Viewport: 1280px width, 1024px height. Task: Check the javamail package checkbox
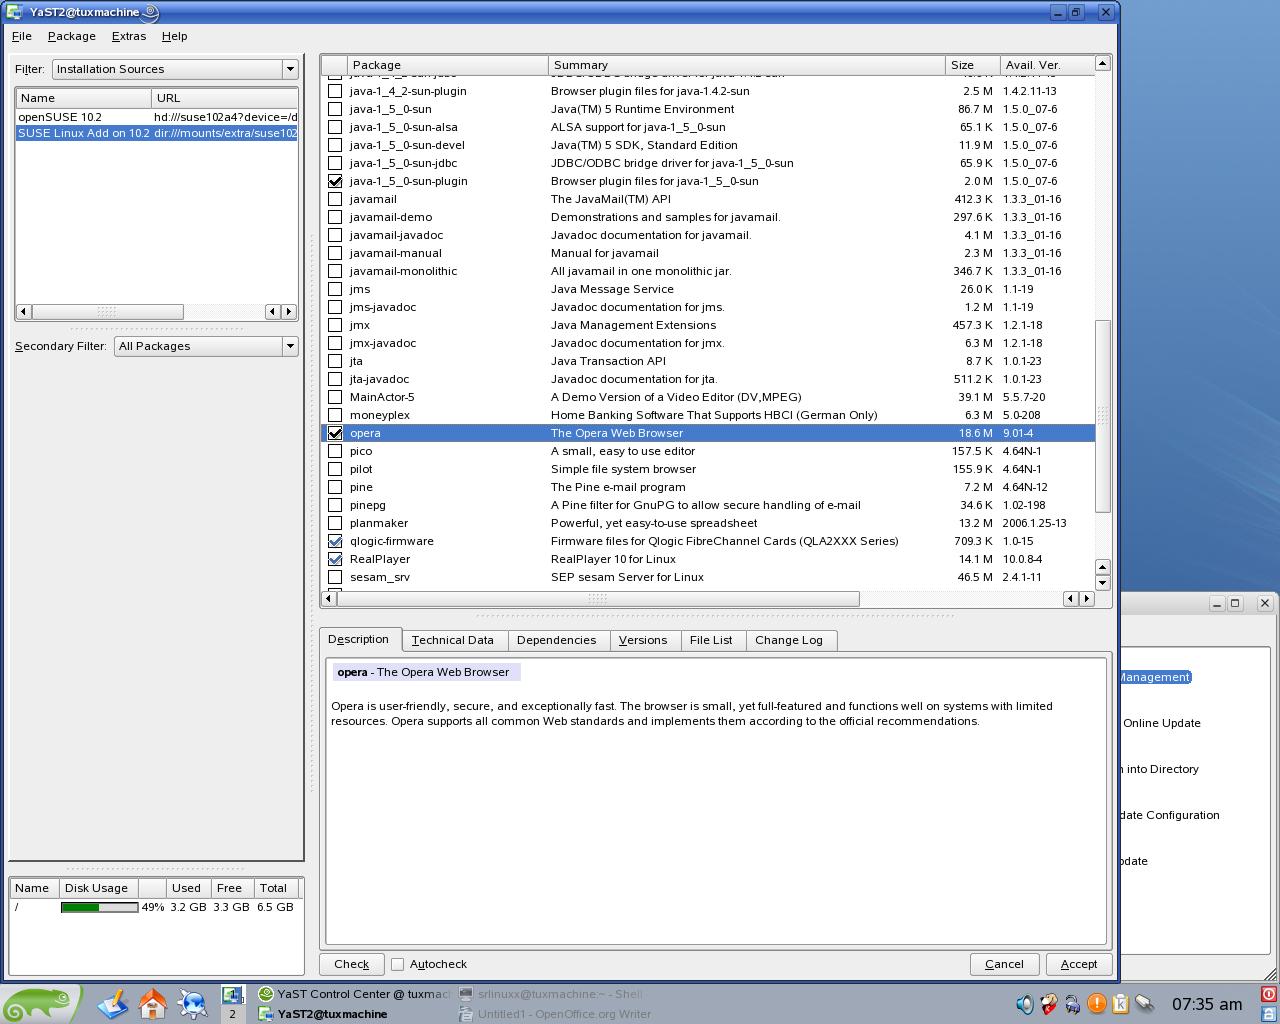(x=335, y=199)
